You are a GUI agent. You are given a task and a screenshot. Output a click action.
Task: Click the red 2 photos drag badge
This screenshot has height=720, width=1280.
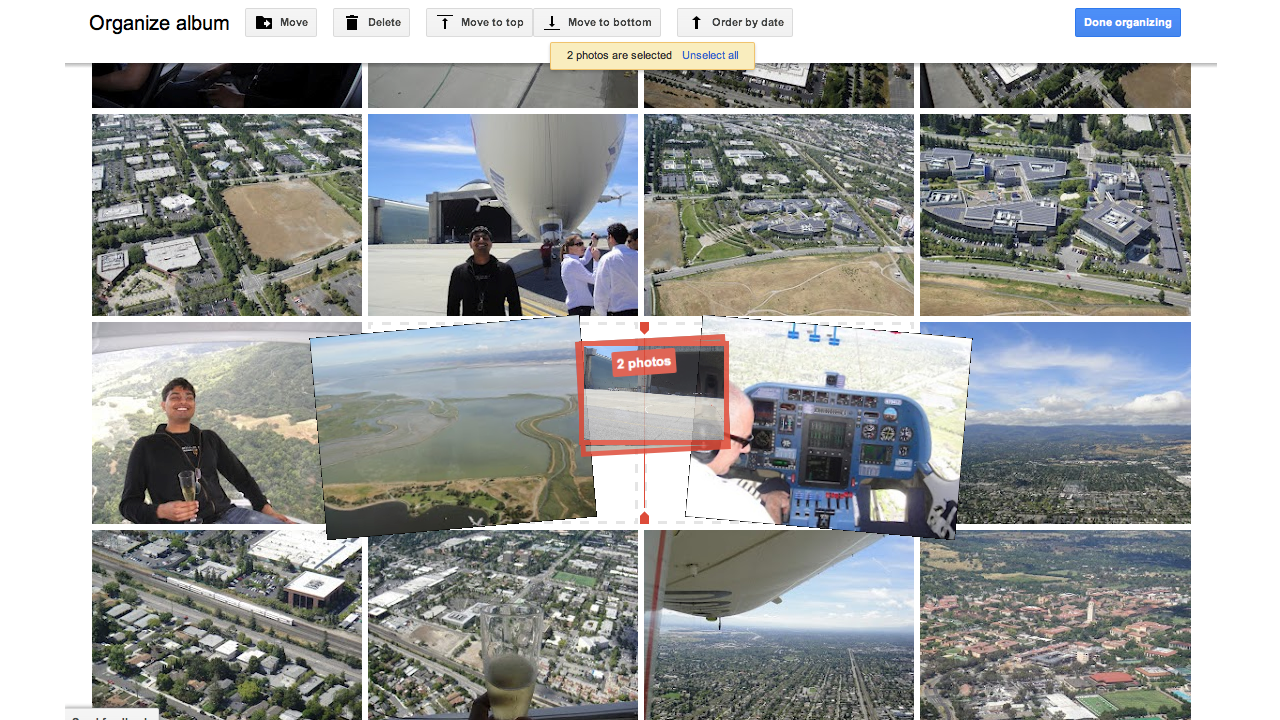click(x=643, y=362)
